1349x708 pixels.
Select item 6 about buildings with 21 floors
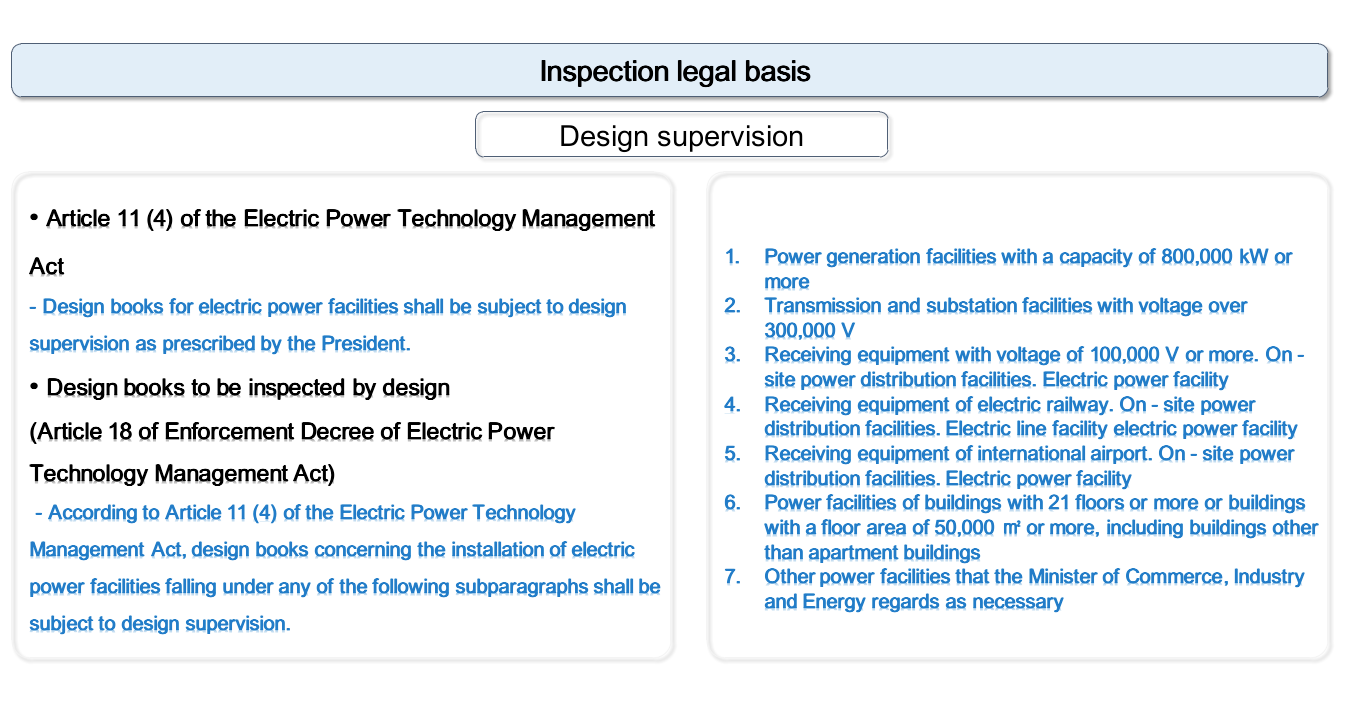pyautogui.click(x=1034, y=503)
